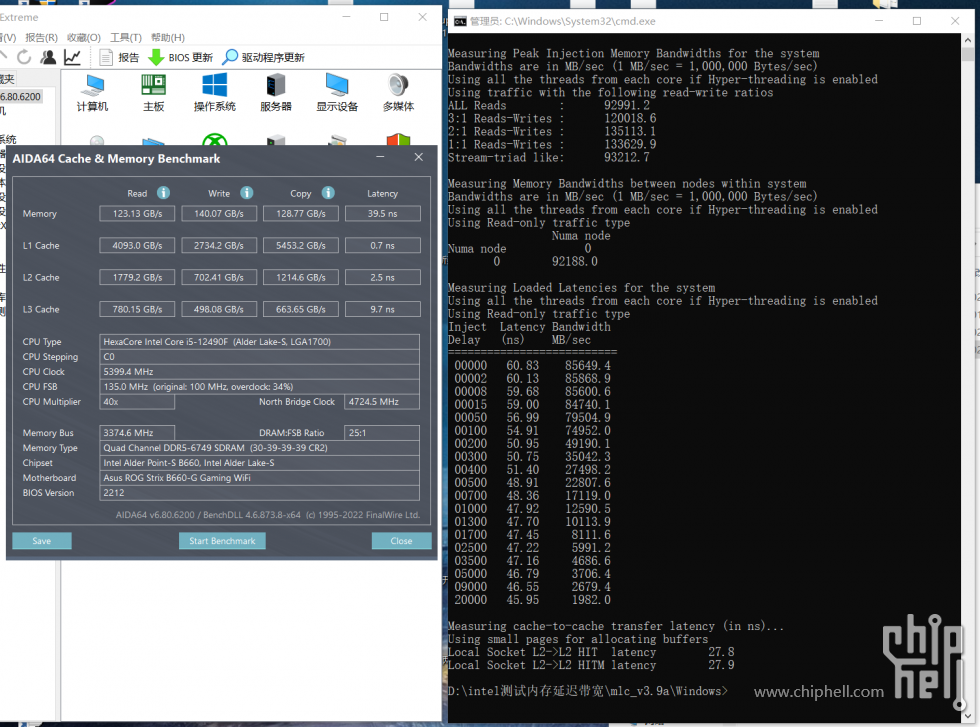Click the Memory Type field DDR5-6749 SDRAM
This screenshot has height=727, width=980.
[x=259, y=448]
